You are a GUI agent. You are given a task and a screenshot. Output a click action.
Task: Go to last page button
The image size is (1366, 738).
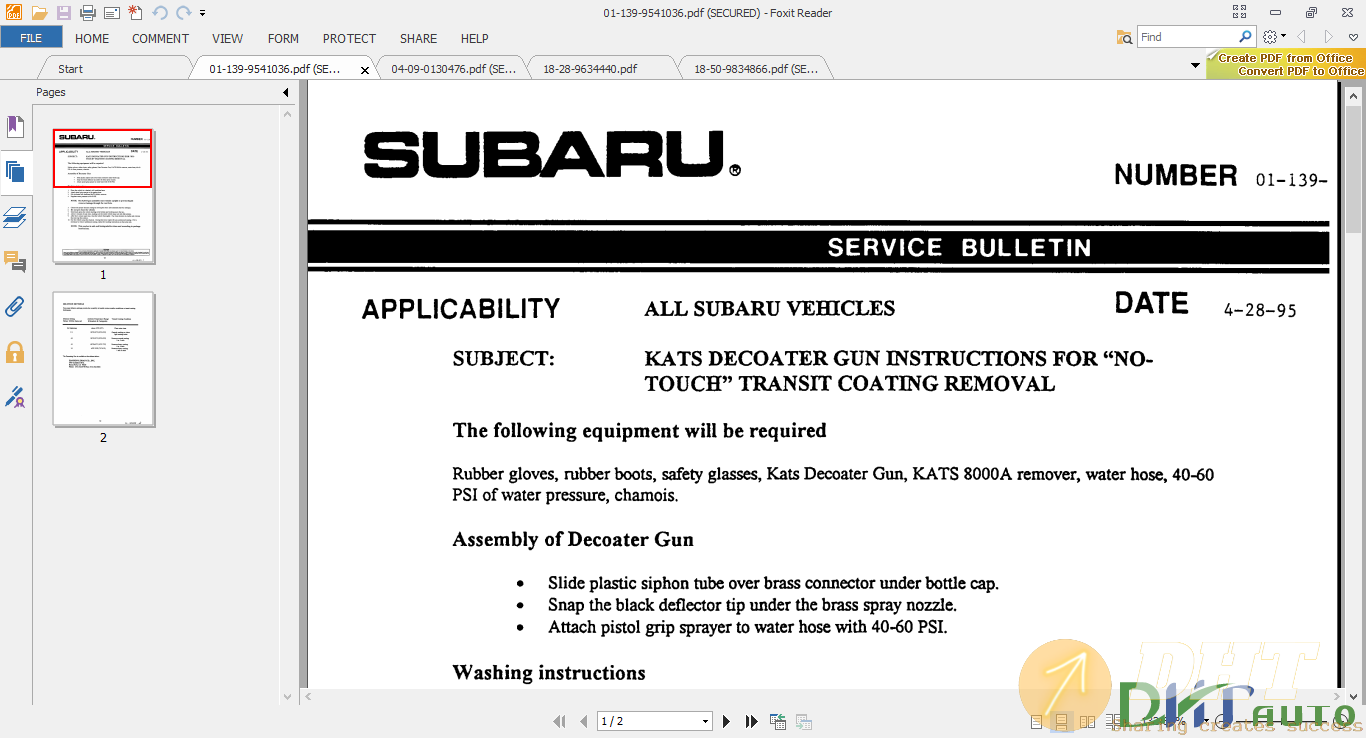[x=750, y=721]
